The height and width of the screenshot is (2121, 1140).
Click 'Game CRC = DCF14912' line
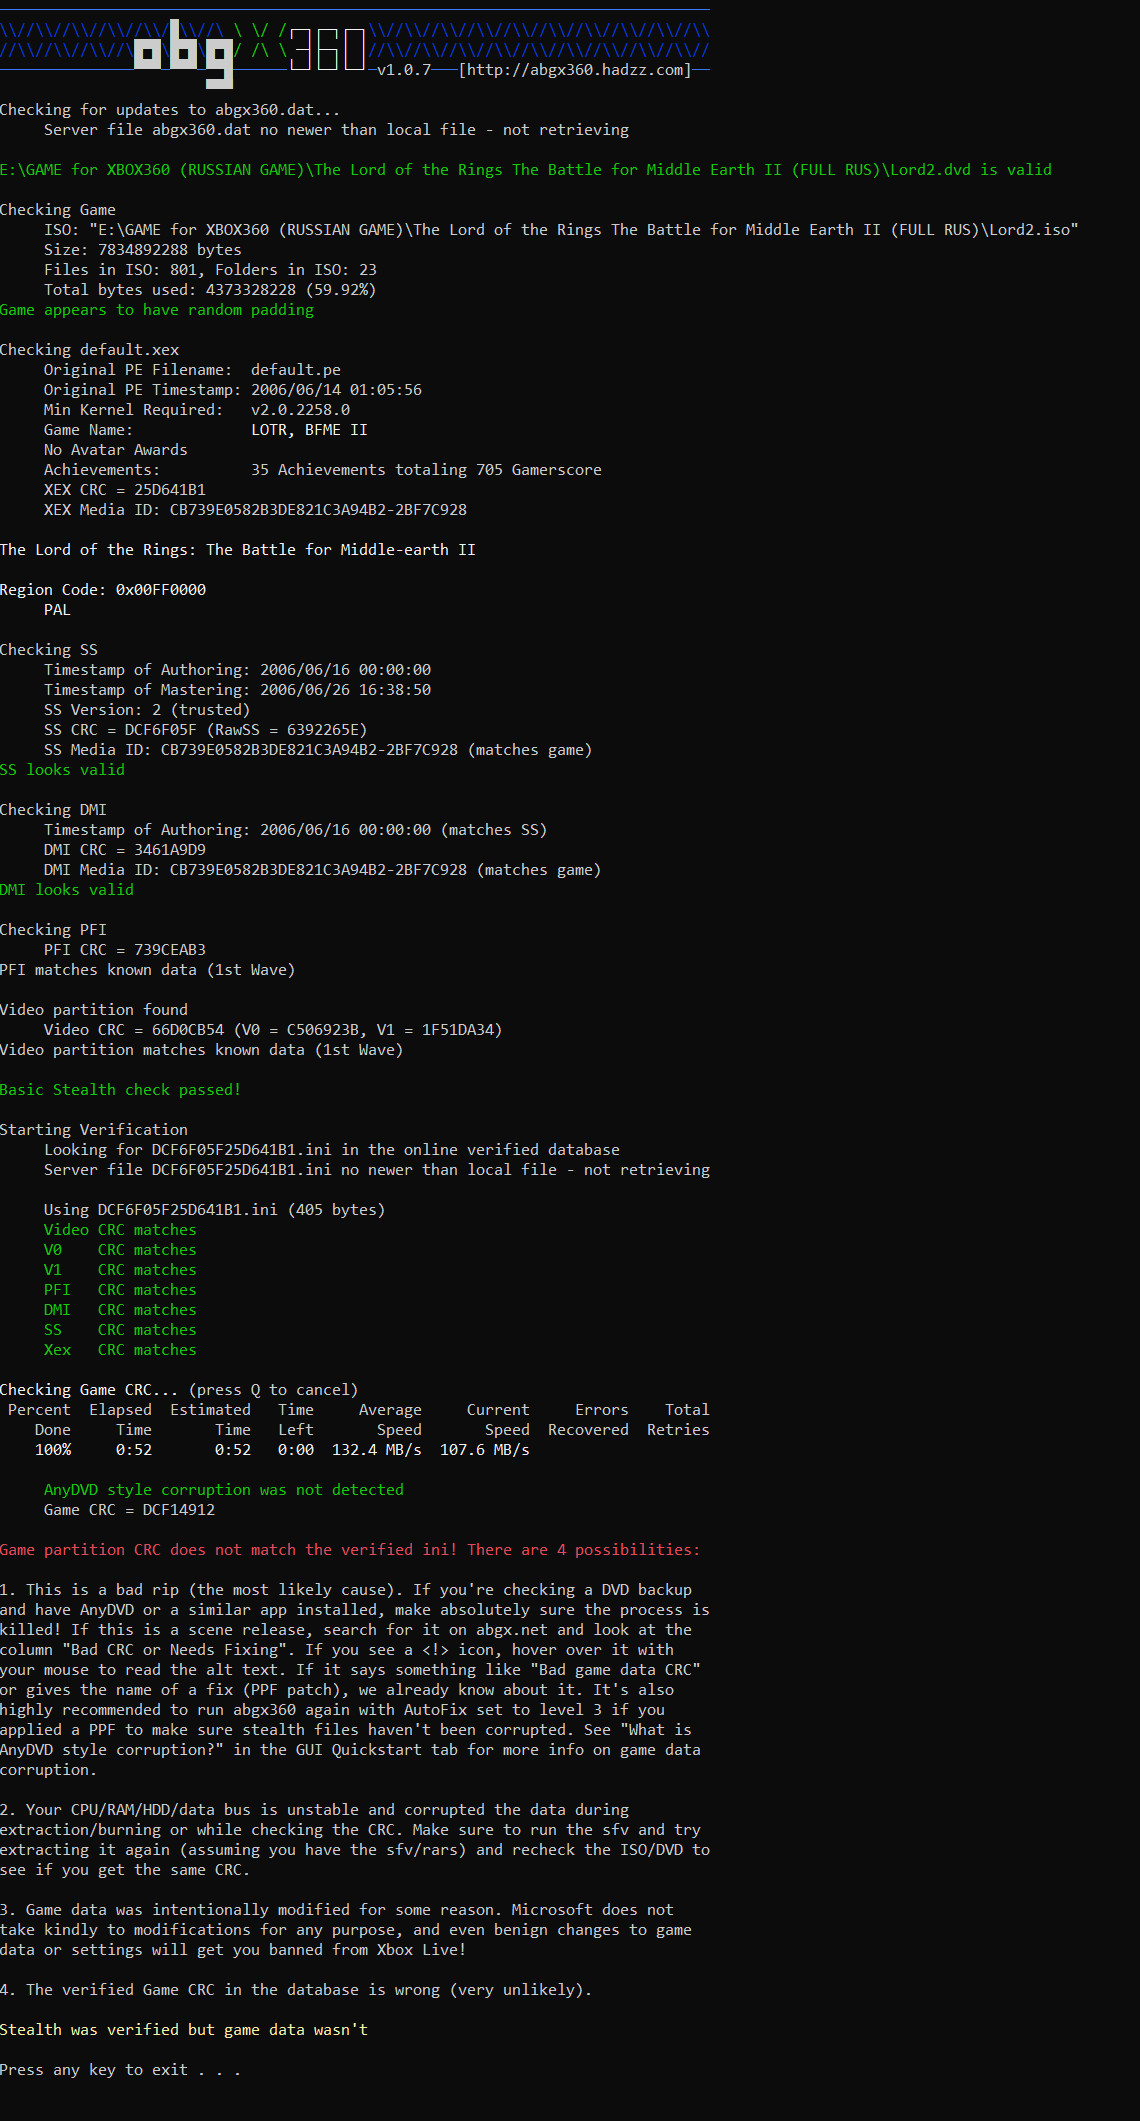[129, 1510]
